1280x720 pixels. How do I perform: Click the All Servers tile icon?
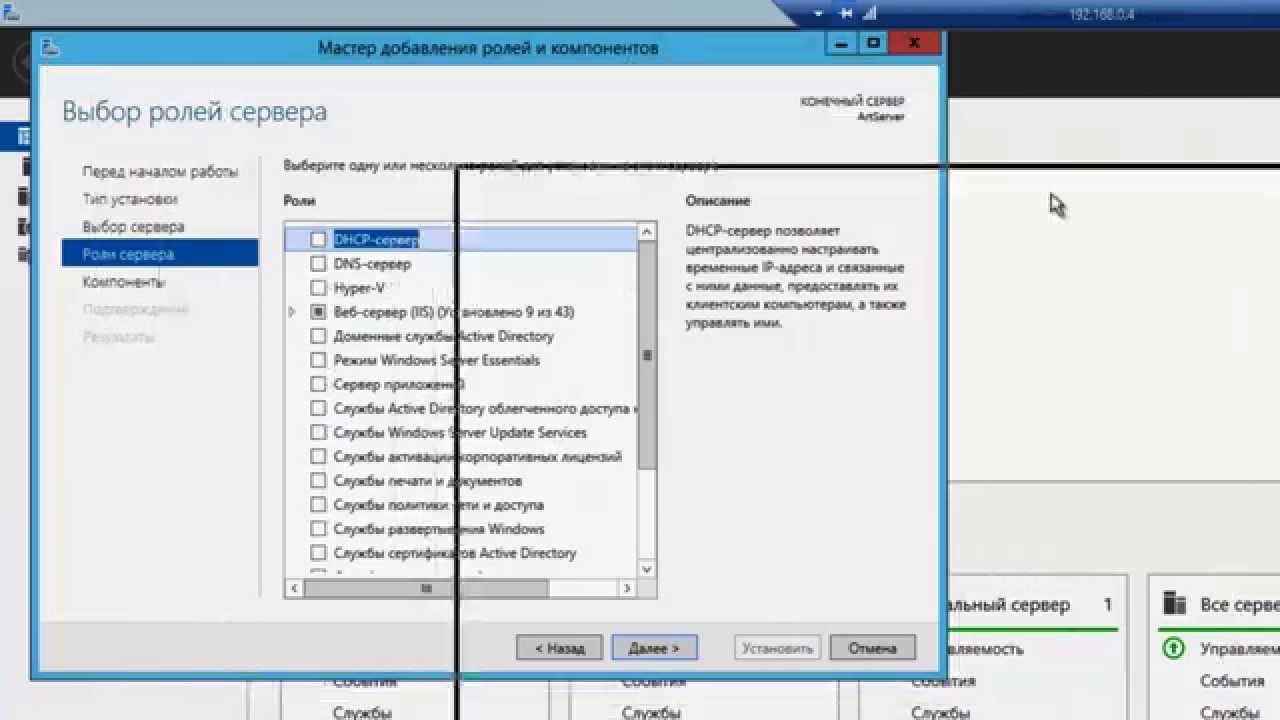click(x=1174, y=604)
